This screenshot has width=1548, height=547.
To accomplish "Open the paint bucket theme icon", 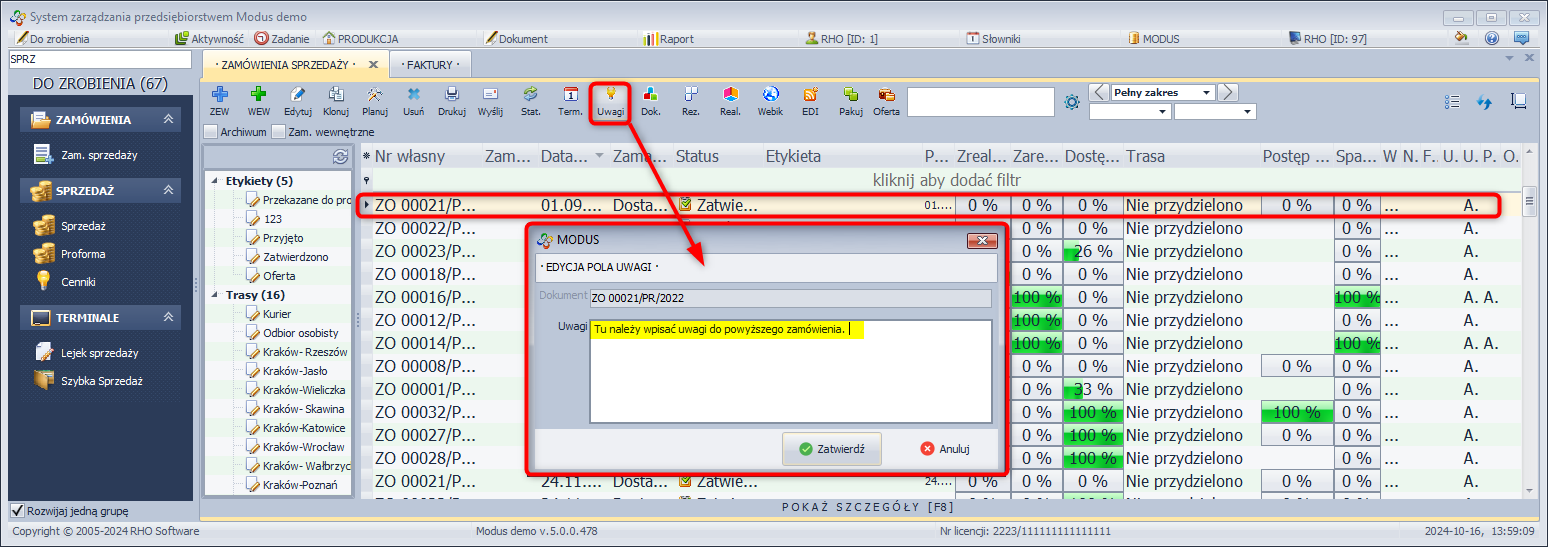I will pyautogui.click(x=1461, y=38).
